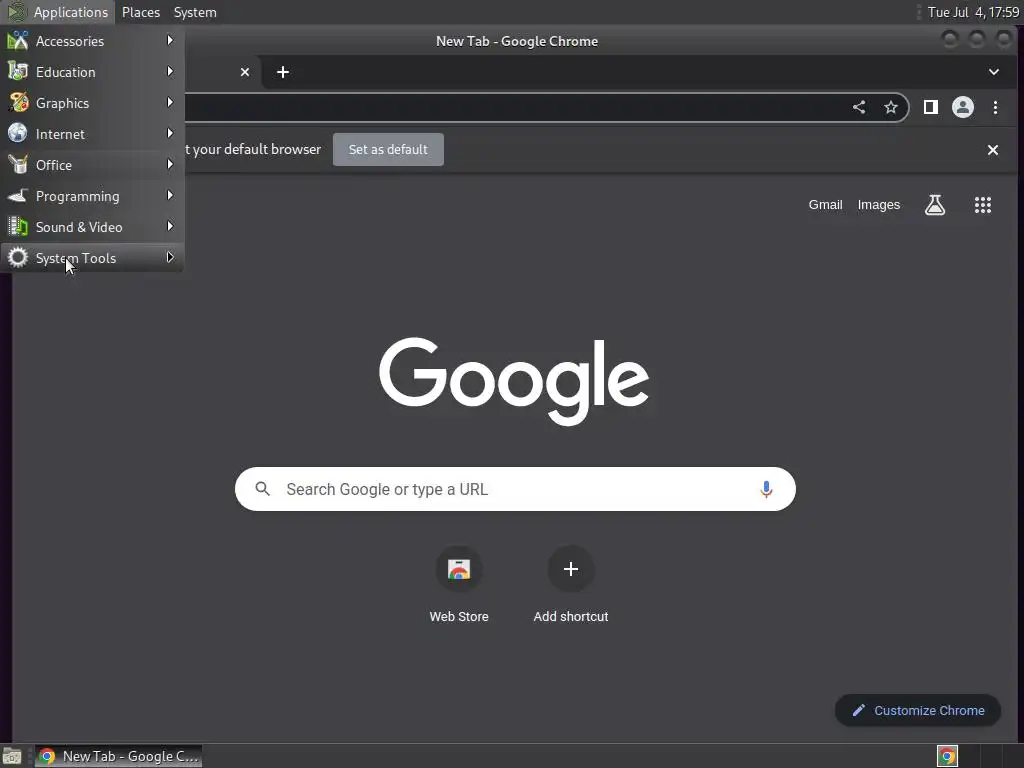Click the Add shortcut tile

(x=571, y=584)
